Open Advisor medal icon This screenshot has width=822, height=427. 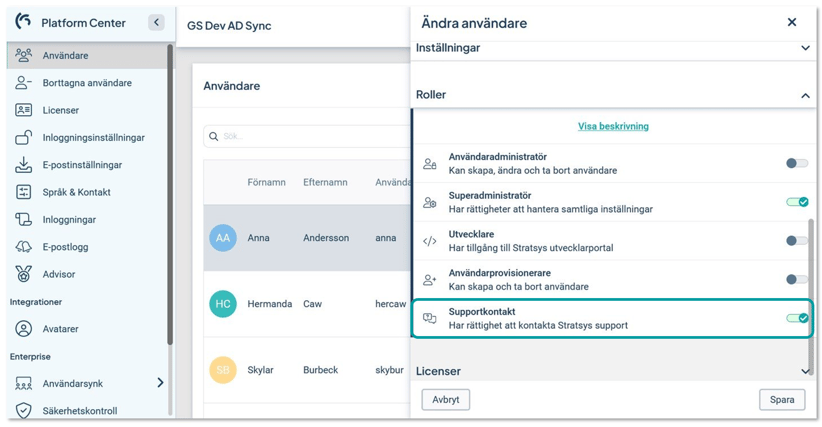[23, 274]
